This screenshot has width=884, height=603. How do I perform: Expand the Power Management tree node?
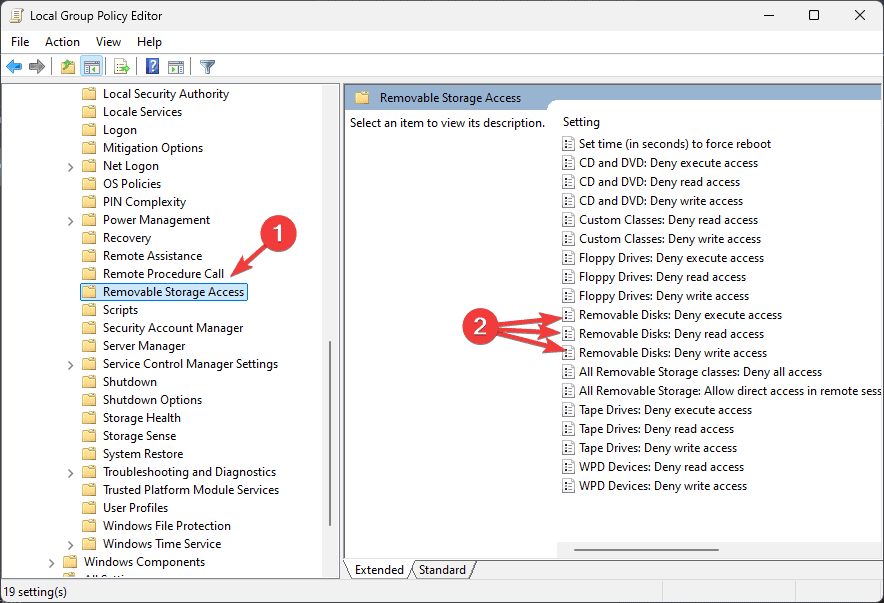70,221
